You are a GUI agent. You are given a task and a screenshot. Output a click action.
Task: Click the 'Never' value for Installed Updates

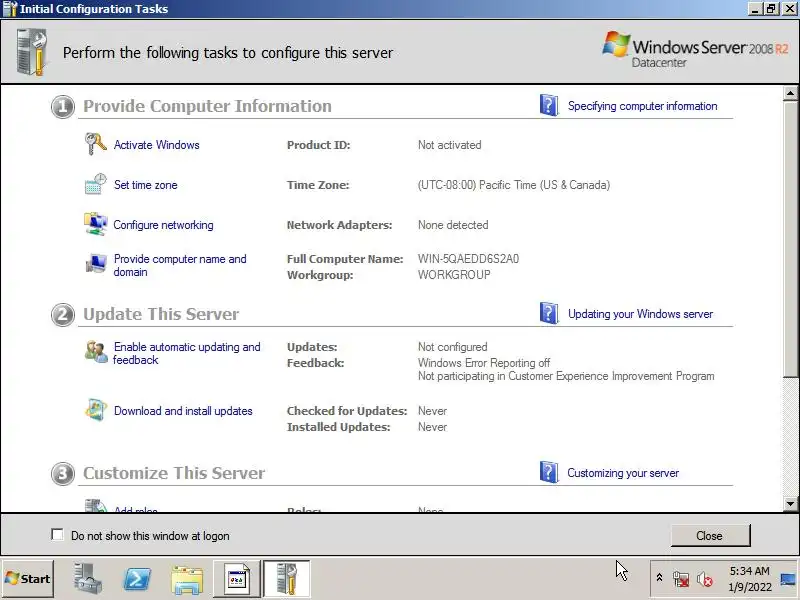point(432,427)
